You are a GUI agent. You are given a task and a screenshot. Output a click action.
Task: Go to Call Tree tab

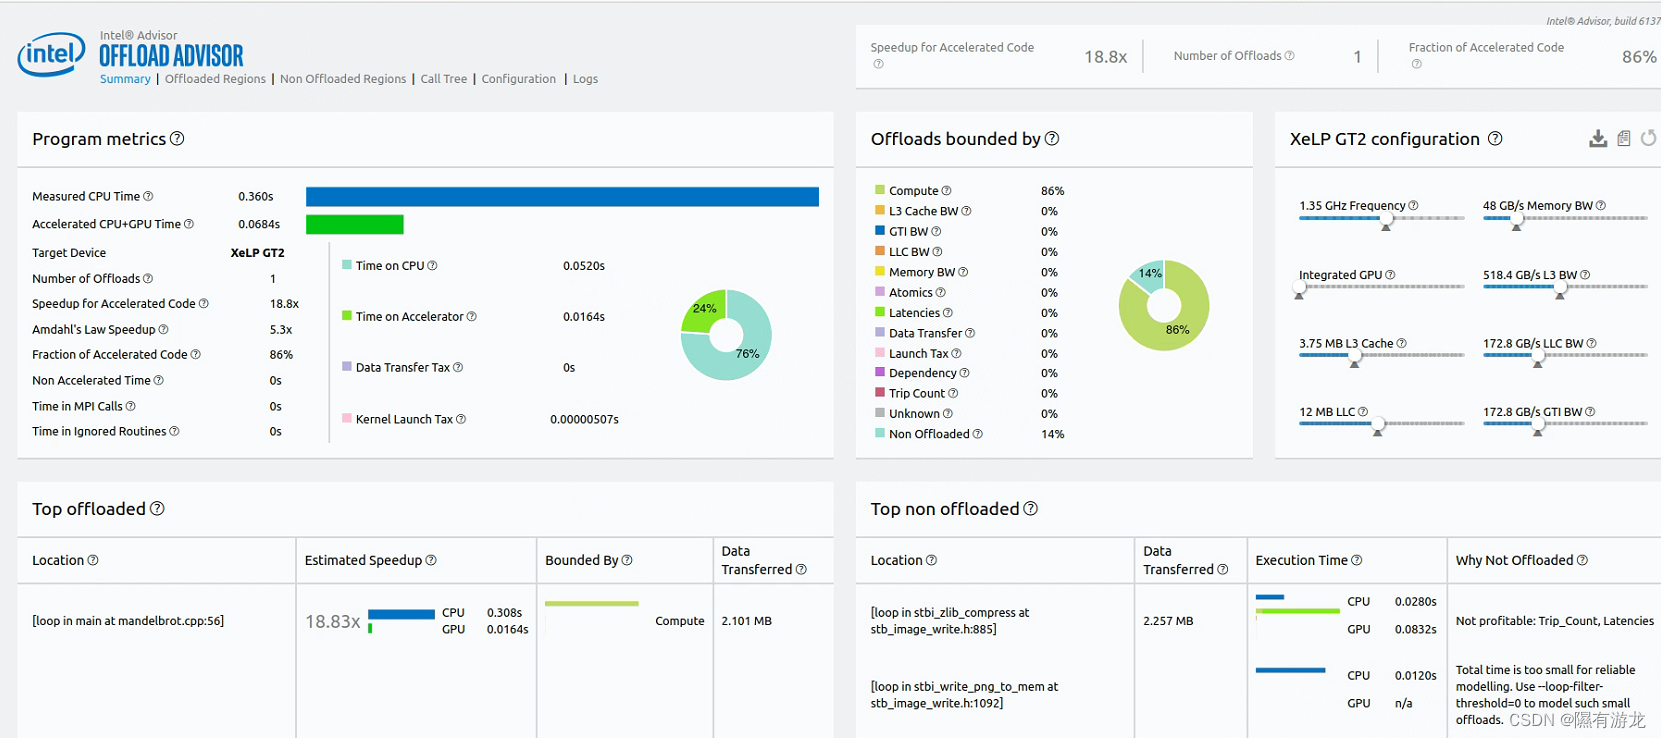point(444,79)
